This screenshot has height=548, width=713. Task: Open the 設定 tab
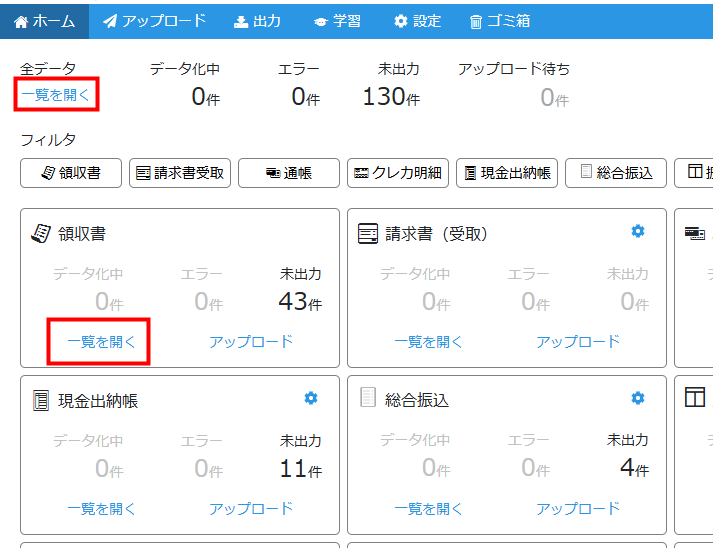click(417, 21)
